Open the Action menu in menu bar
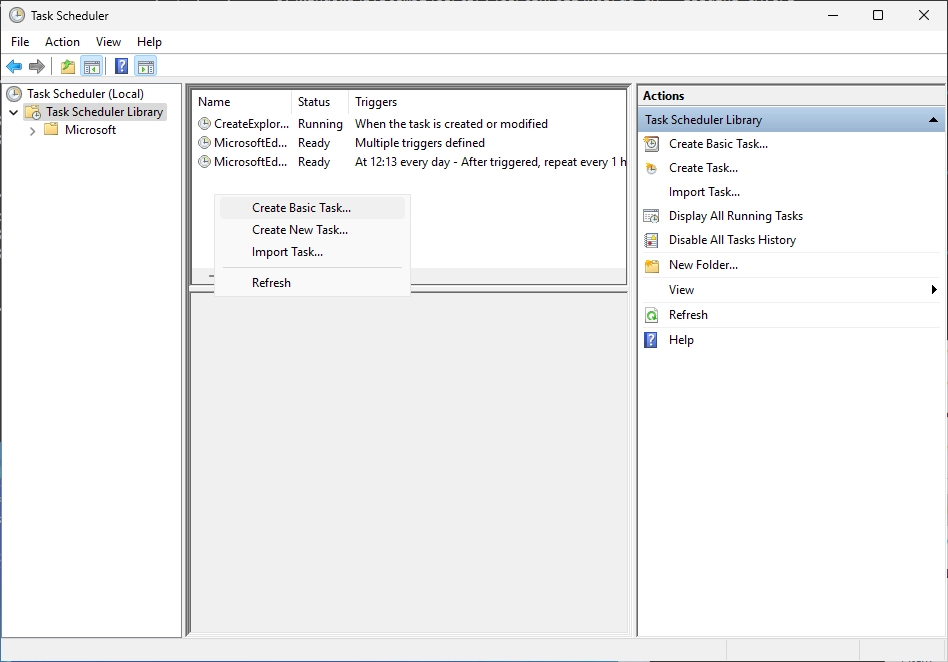This screenshot has height=662, width=948. [62, 42]
